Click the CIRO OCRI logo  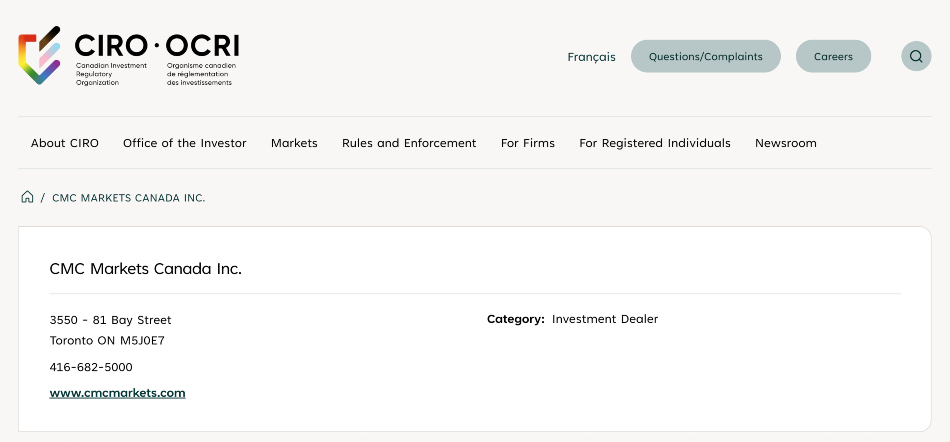pos(129,56)
